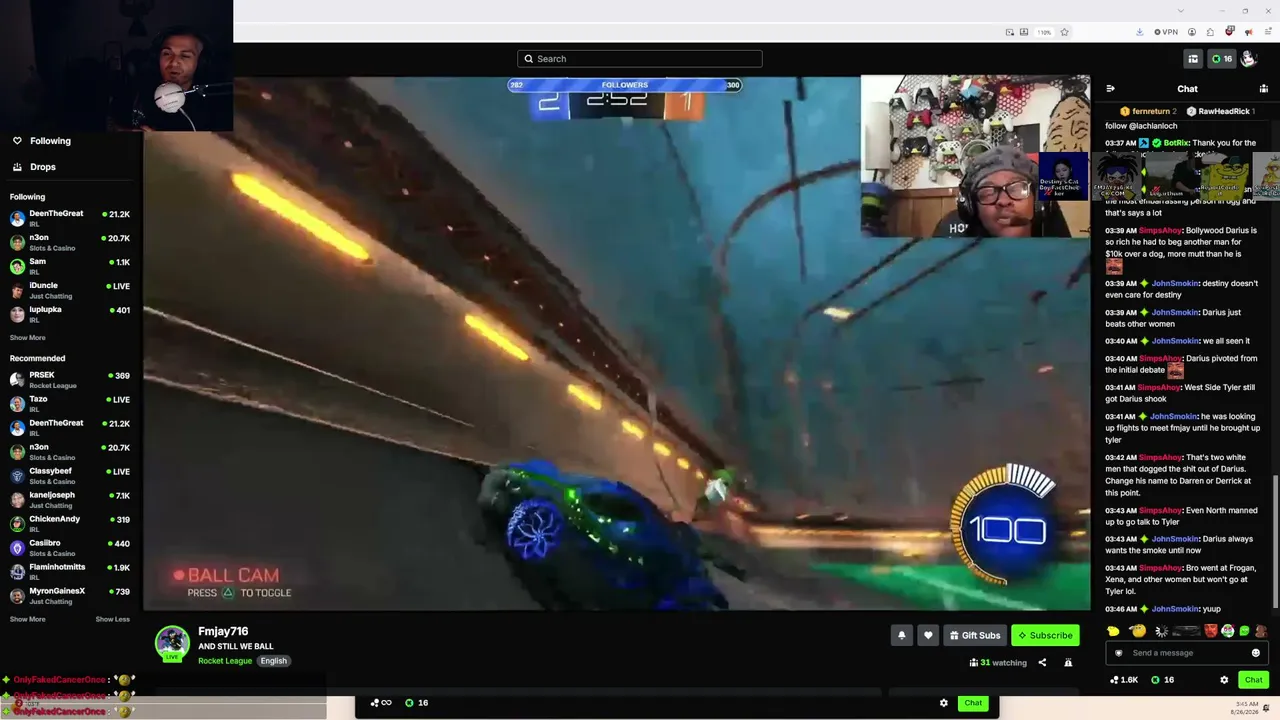Follow channel with the heart button
The height and width of the screenshot is (720, 1280).
(x=928, y=635)
